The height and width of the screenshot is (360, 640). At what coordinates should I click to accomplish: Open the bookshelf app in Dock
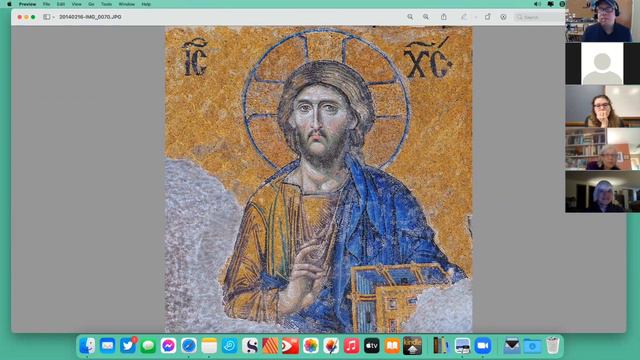(440, 346)
